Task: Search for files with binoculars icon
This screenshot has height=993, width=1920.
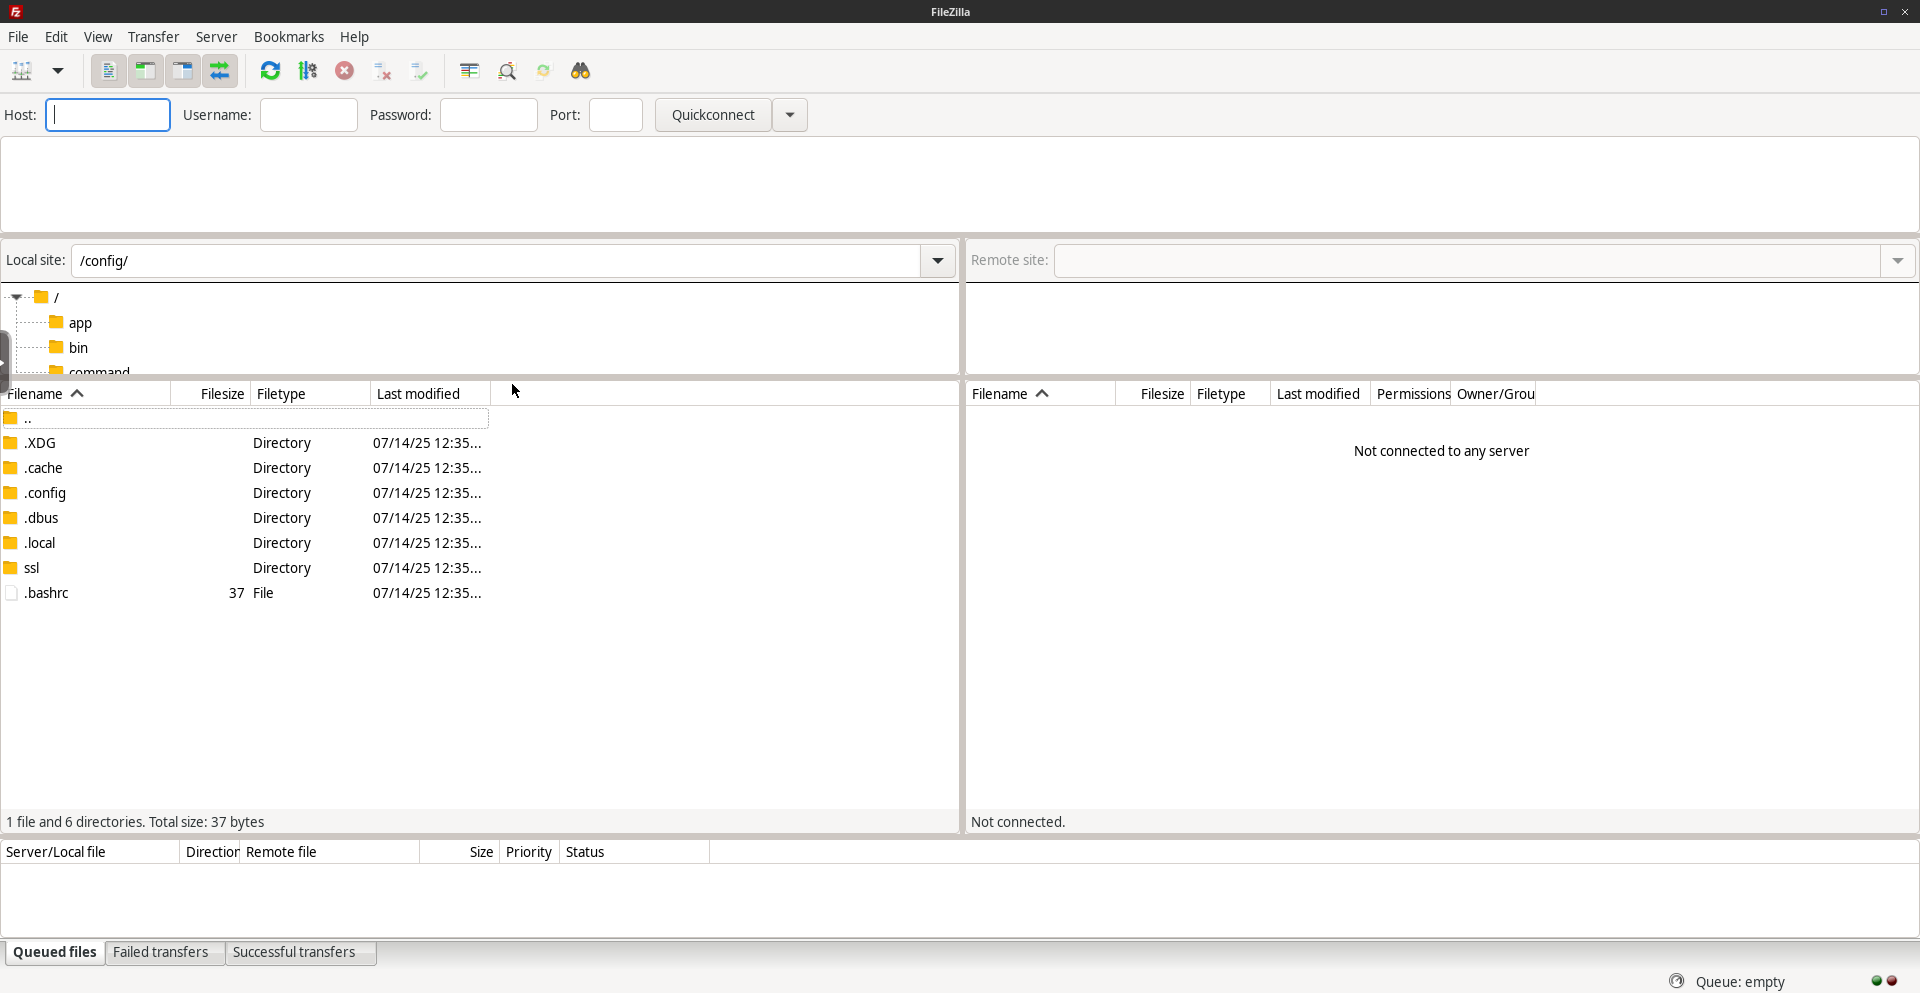Action: coord(581,71)
